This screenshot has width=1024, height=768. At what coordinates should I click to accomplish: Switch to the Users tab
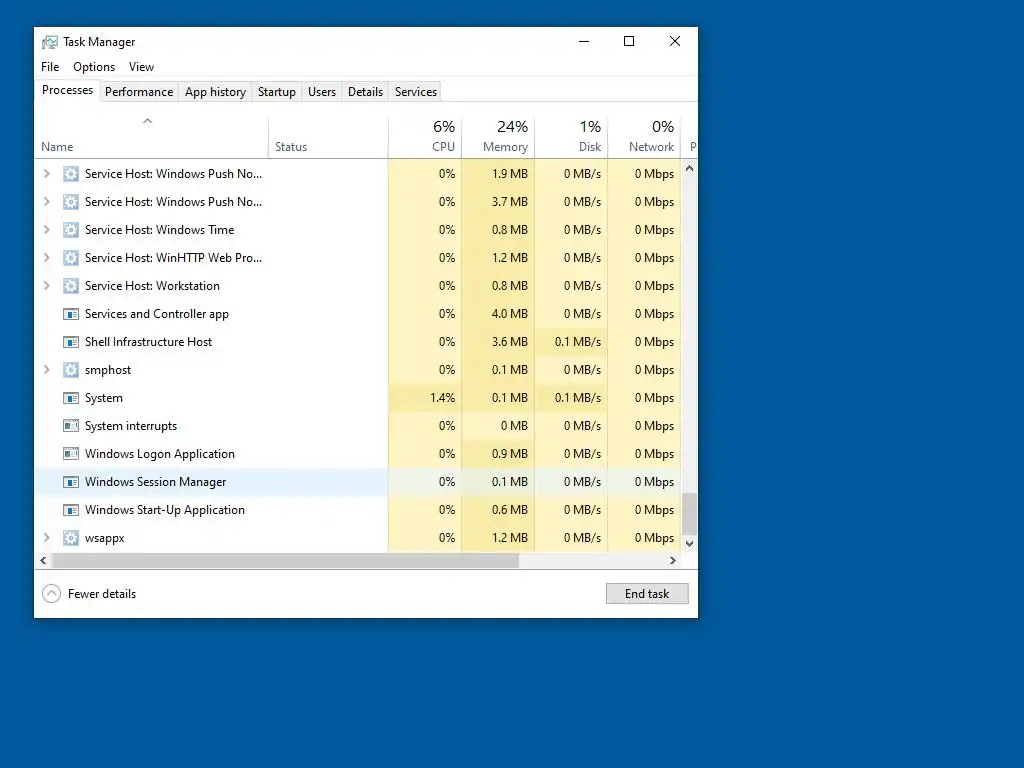322,92
